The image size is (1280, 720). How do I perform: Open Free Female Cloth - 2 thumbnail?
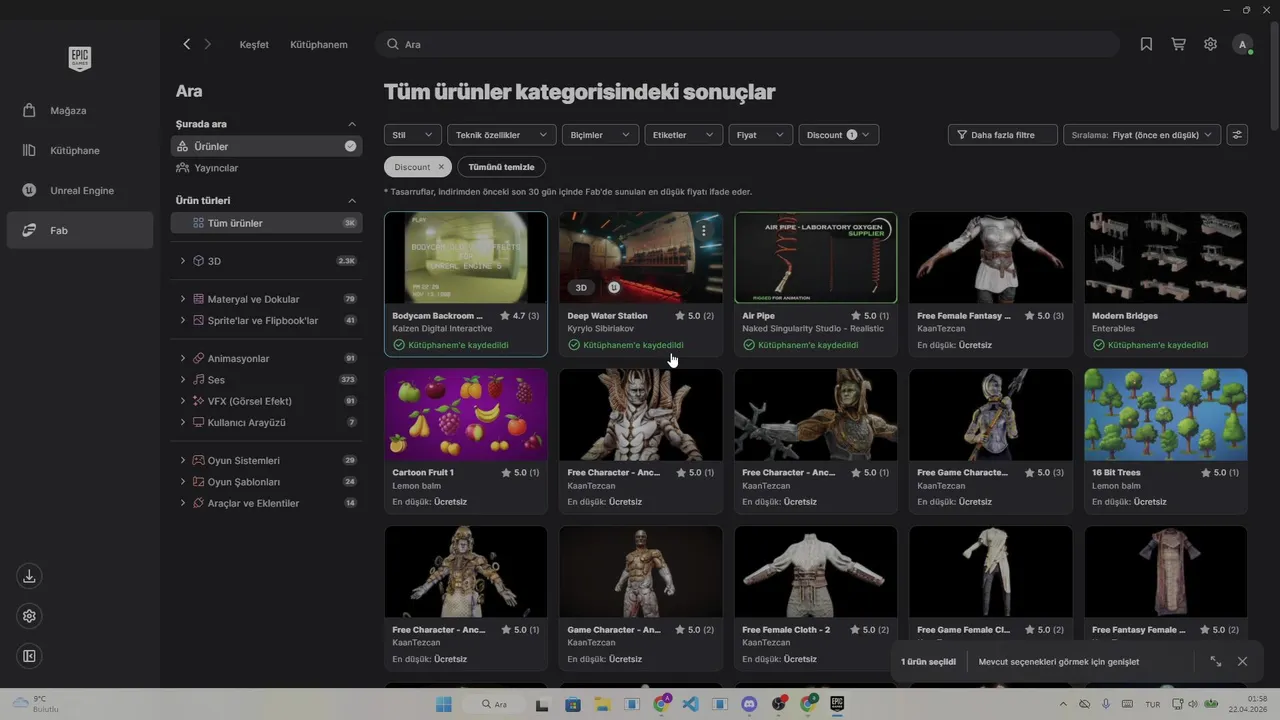click(x=816, y=572)
